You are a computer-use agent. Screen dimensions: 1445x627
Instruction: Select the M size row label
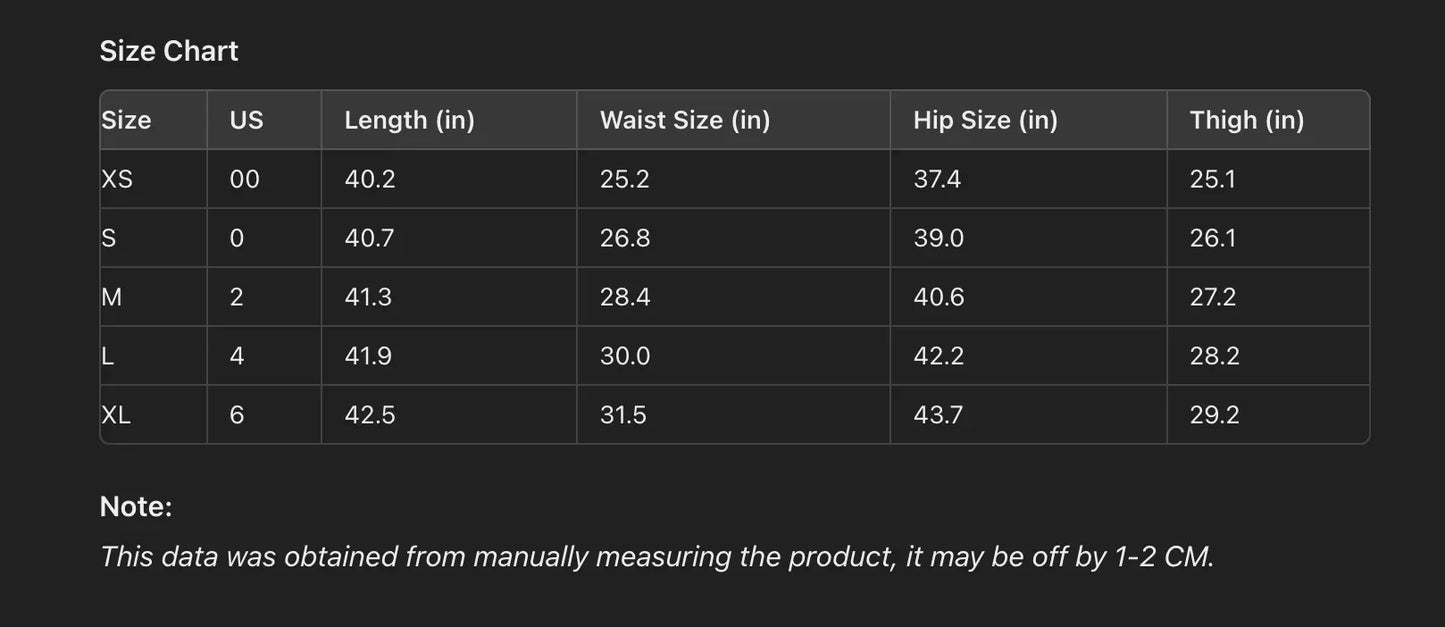[x=111, y=297]
